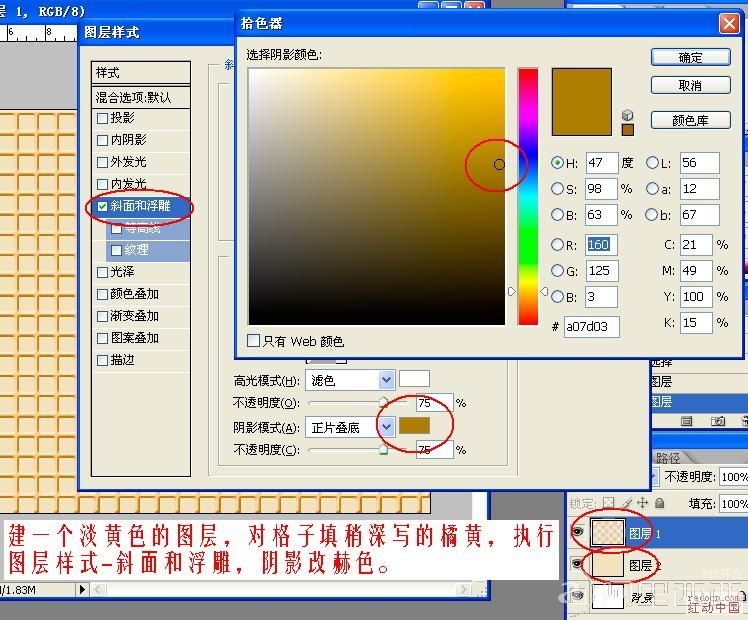Click the hex color field a07d03
Viewport: 748px width, 620px height.
pos(592,327)
